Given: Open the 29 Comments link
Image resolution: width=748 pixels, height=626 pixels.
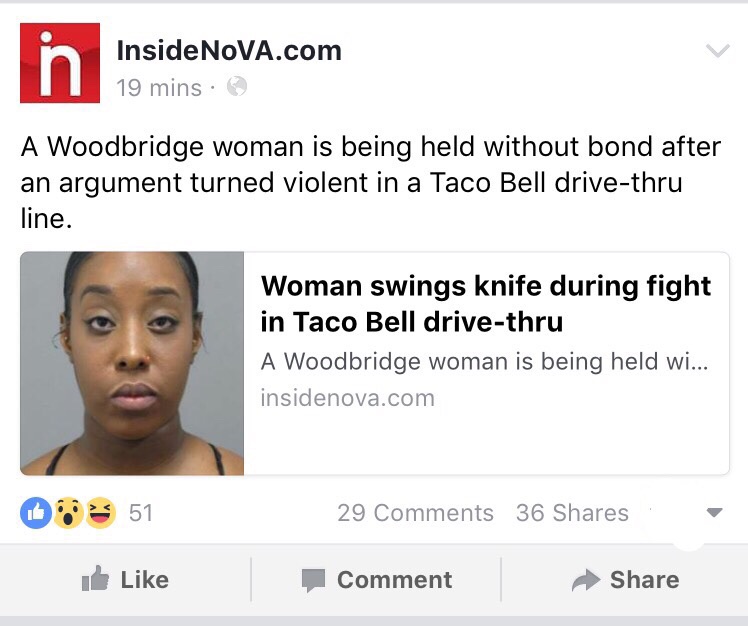Looking at the screenshot, I should [415, 513].
